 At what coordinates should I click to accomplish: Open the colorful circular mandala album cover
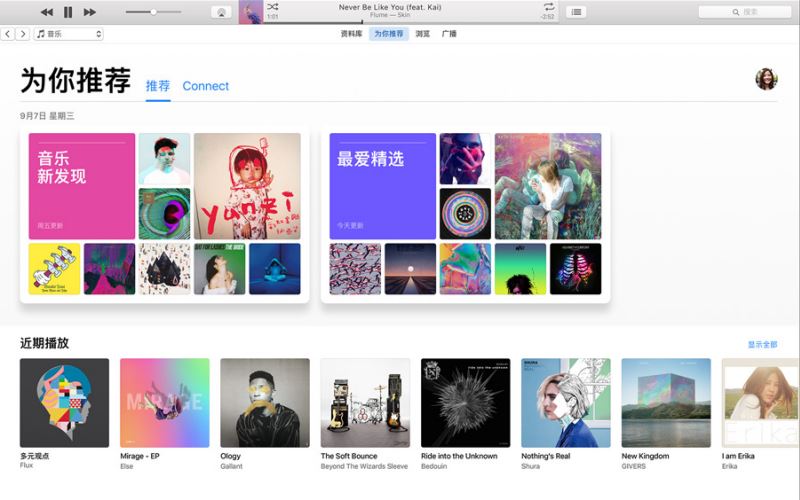tap(465, 214)
